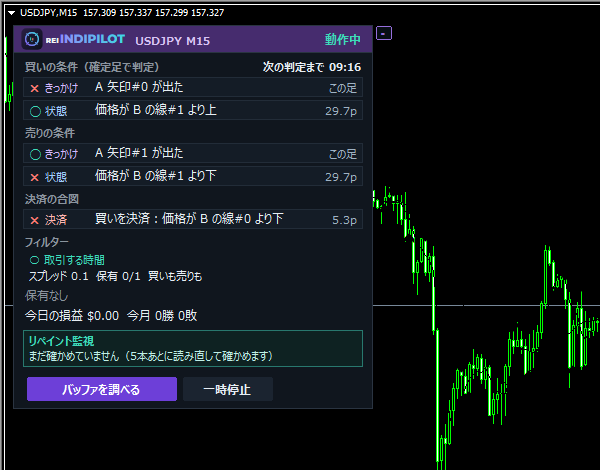The height and width of the screenshot is (470, 600).
Task: Click the circle next to 取引する時間
Action: [34, 260]
